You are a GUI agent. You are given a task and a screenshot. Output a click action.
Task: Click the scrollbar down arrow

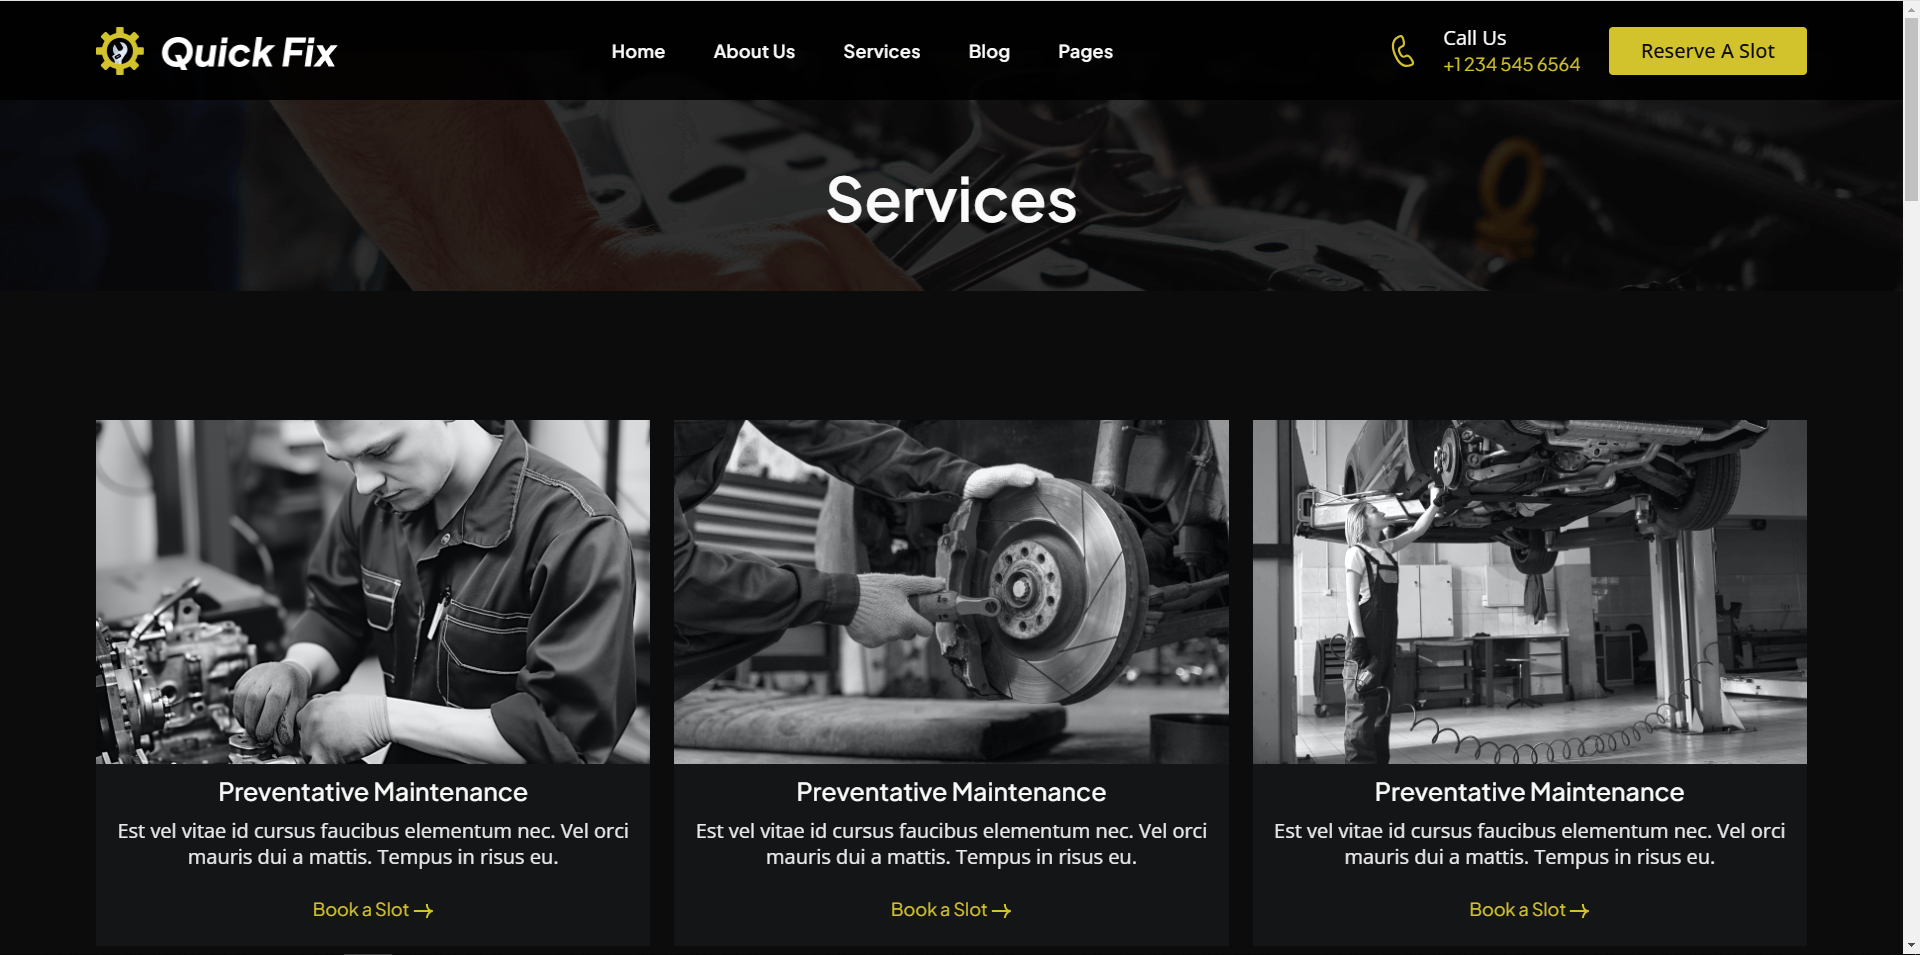click(x=1911, y=945)
